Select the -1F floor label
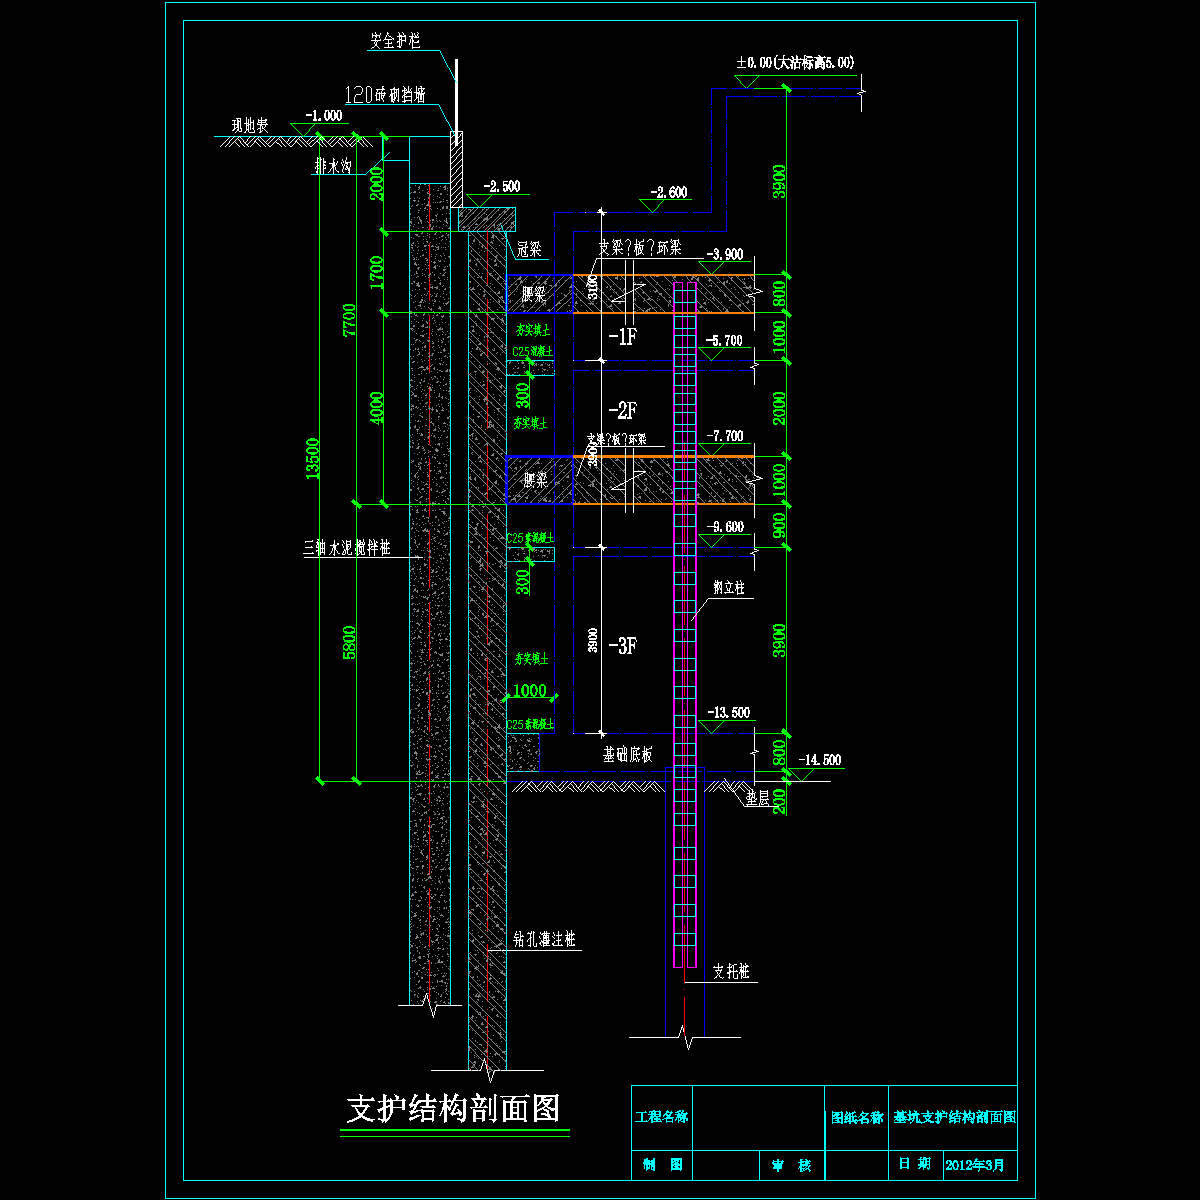Screen dimensions: 1200x1200 coord(621,338)
